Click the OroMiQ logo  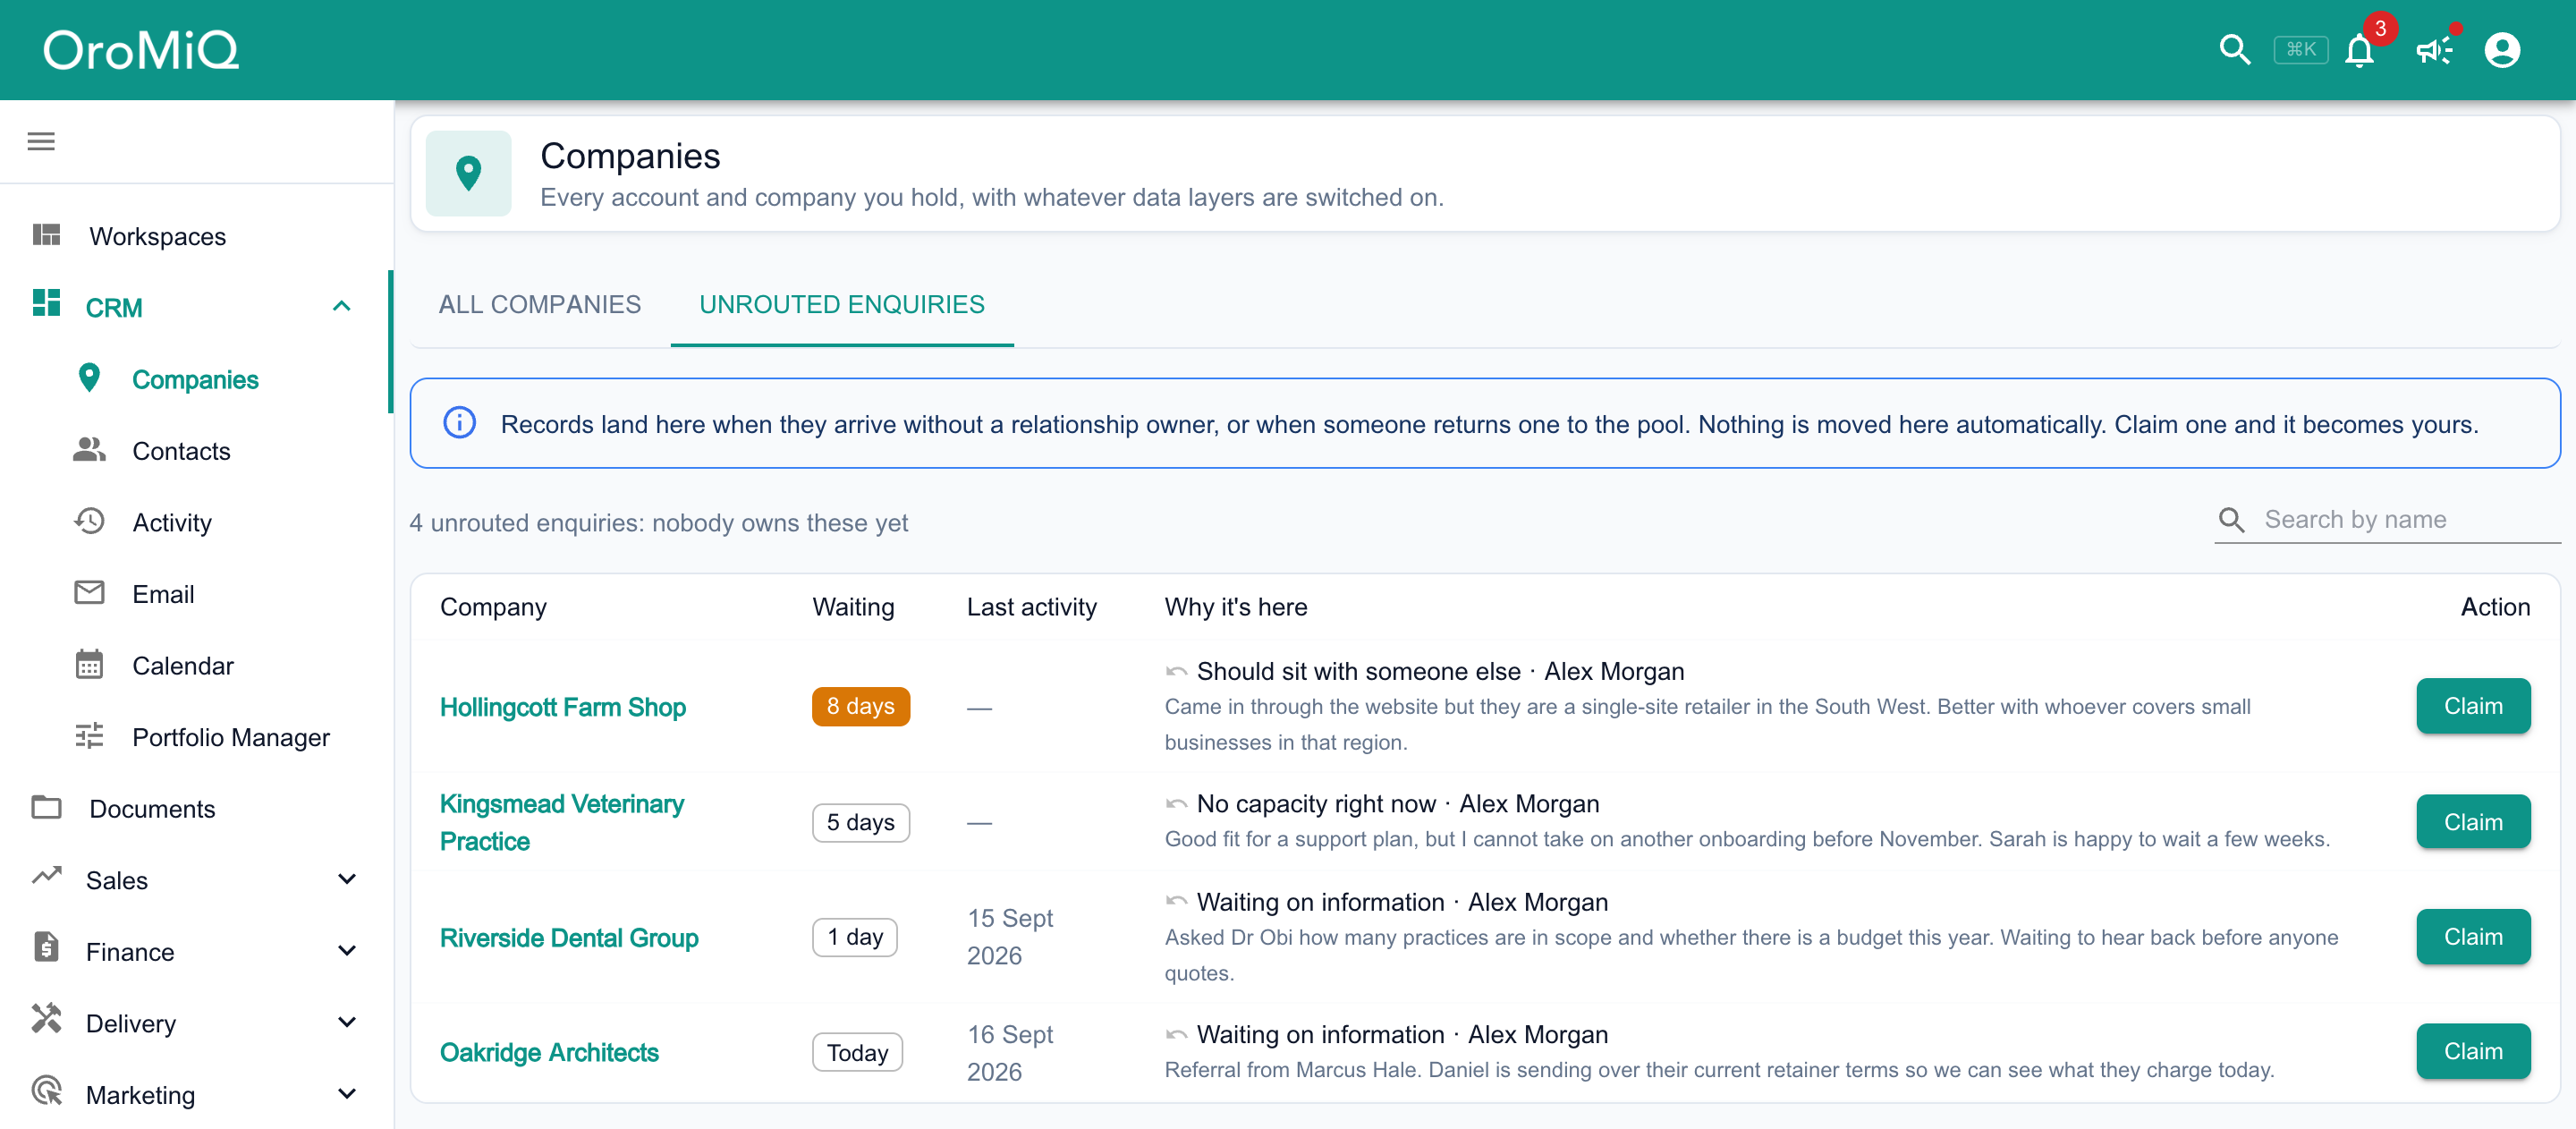pos(141,50)
